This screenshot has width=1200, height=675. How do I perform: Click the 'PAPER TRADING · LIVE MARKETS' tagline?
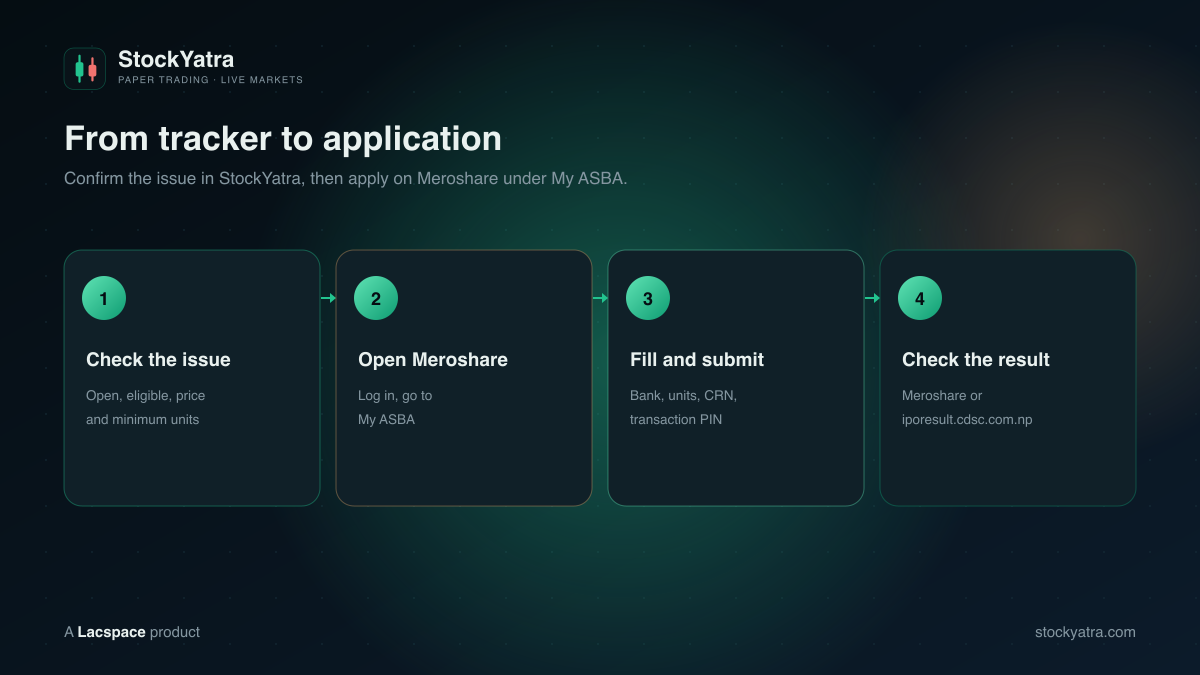click(x=210, y=80)
